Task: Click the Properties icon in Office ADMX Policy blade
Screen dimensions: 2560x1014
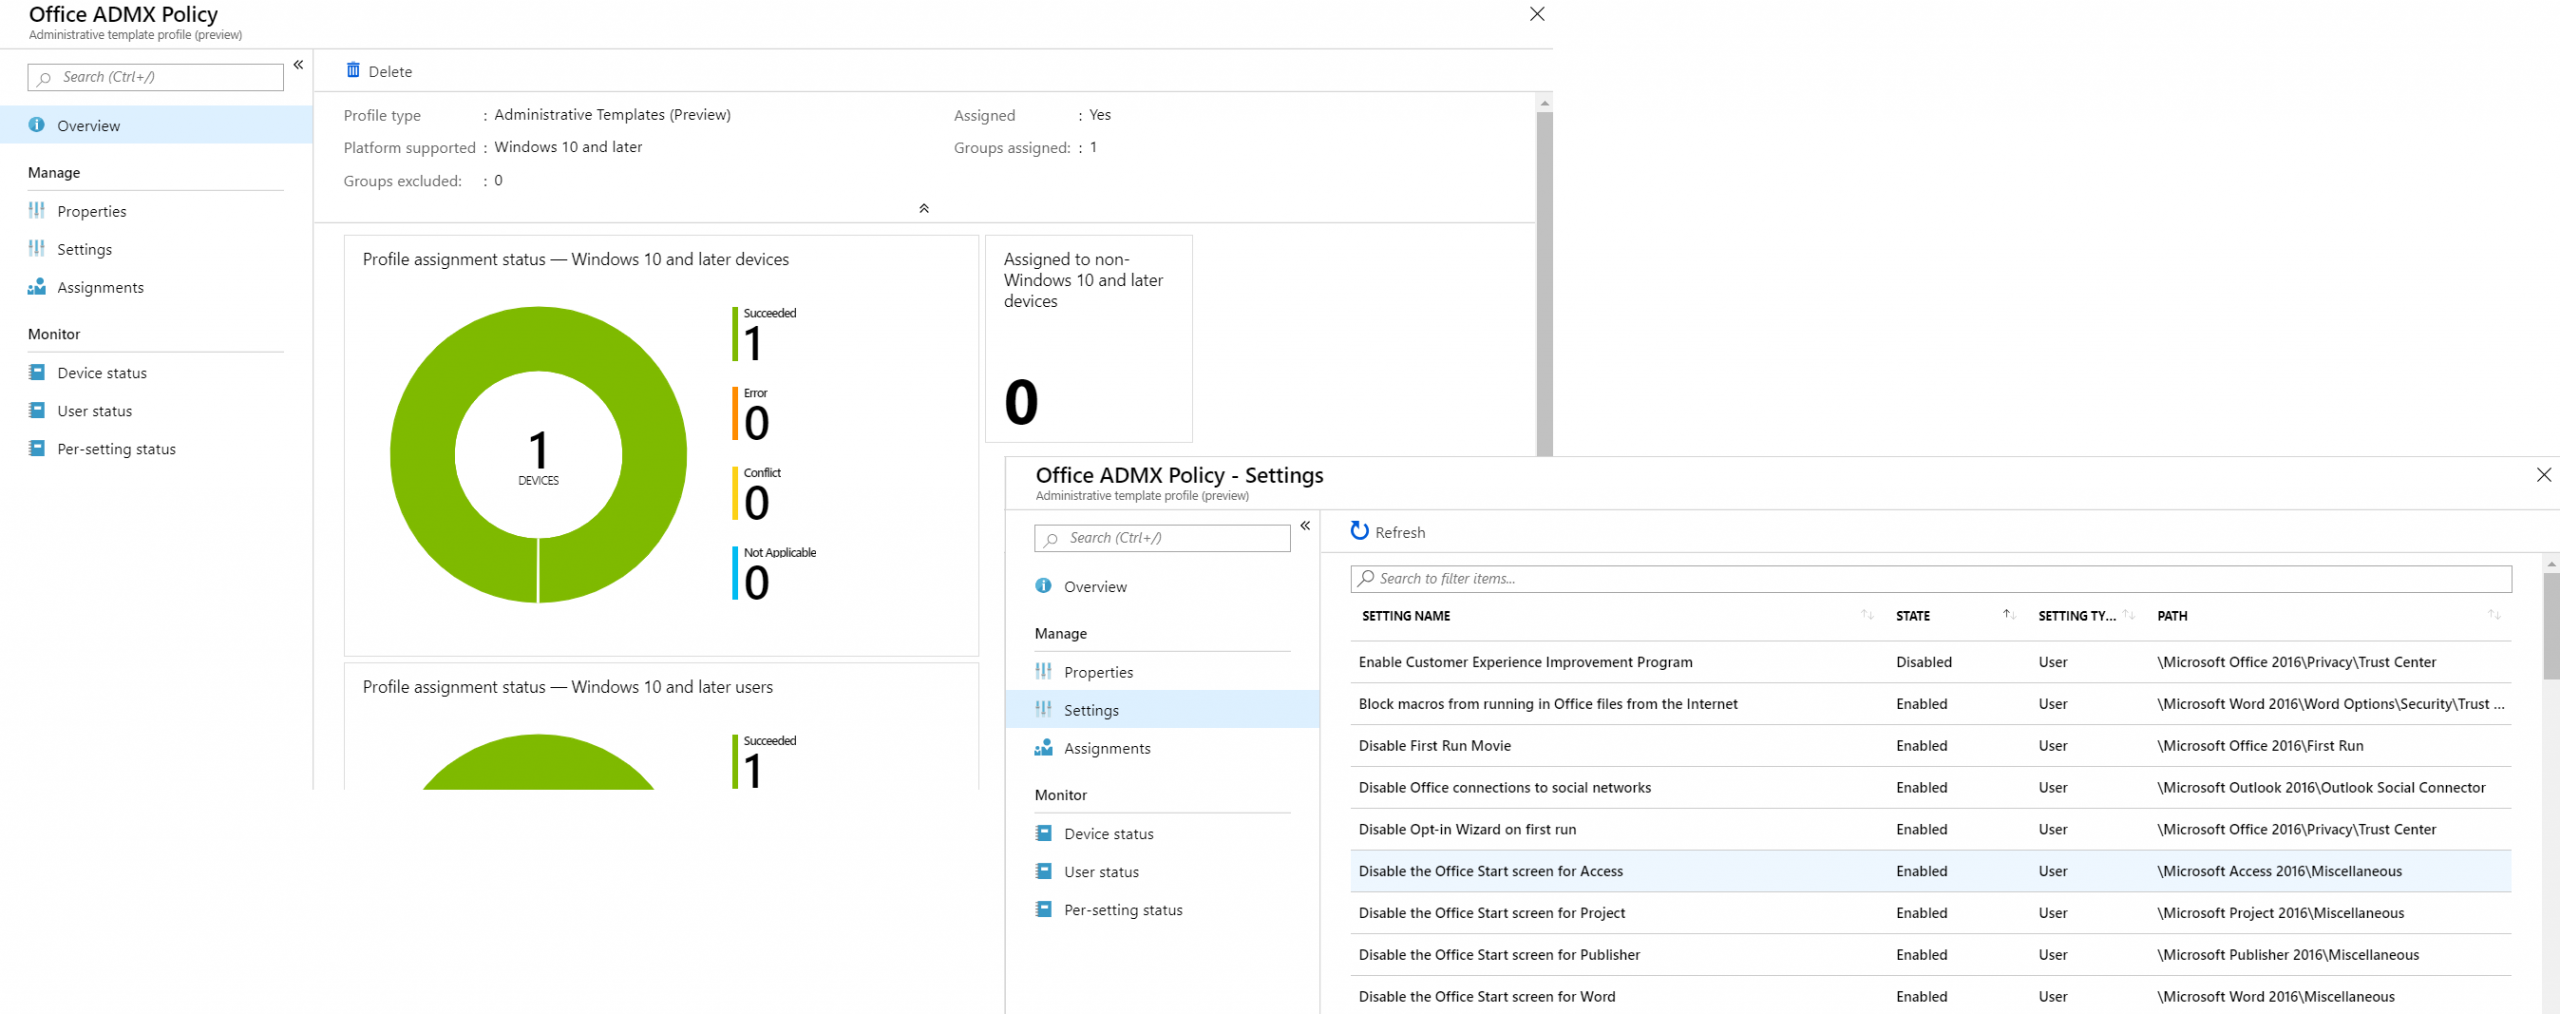Action: click(37, 210)
